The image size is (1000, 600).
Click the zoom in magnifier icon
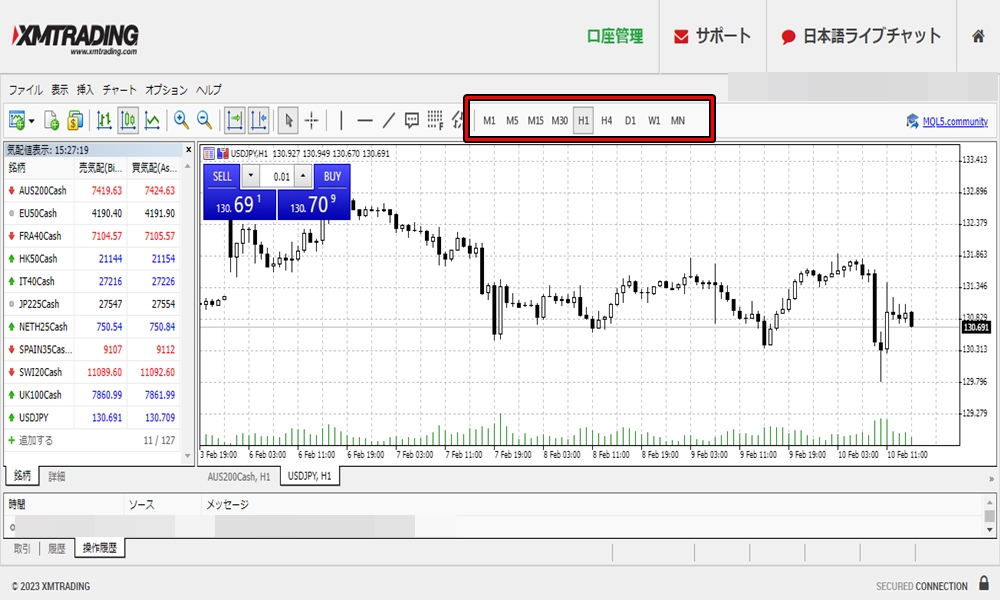click(x=181, y=120)
